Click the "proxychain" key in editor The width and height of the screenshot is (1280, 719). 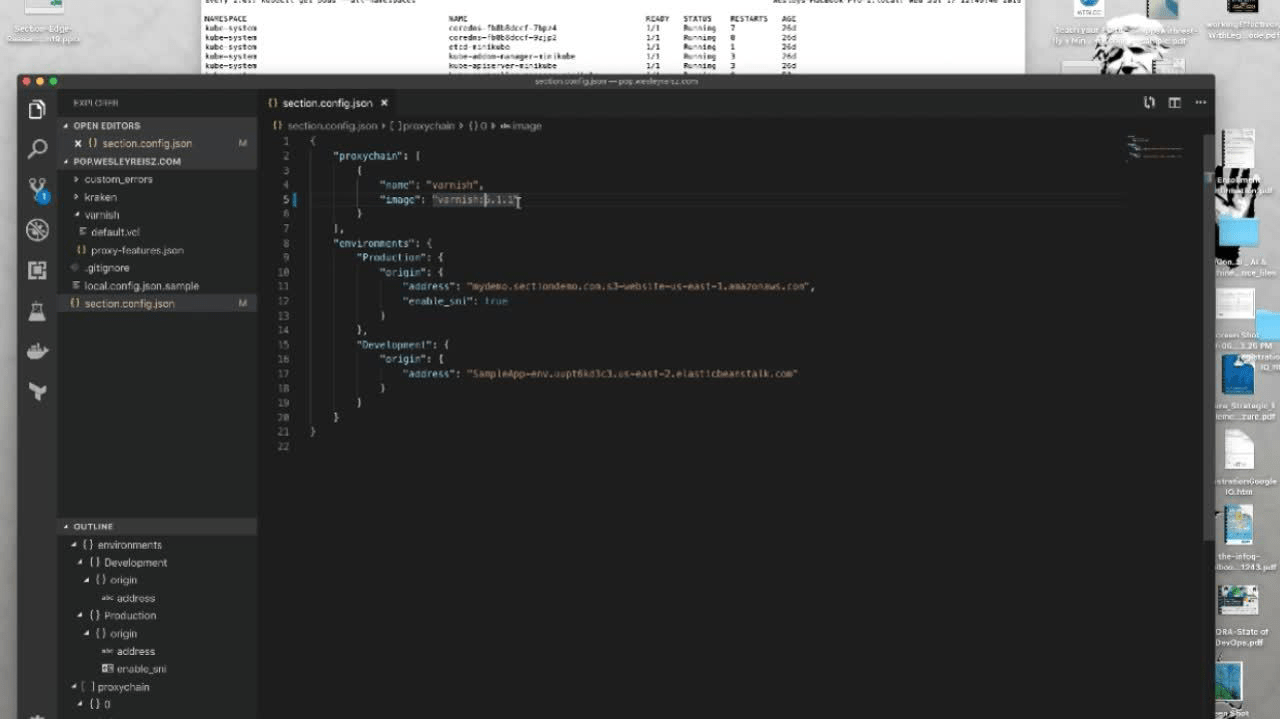click(369, 156)
